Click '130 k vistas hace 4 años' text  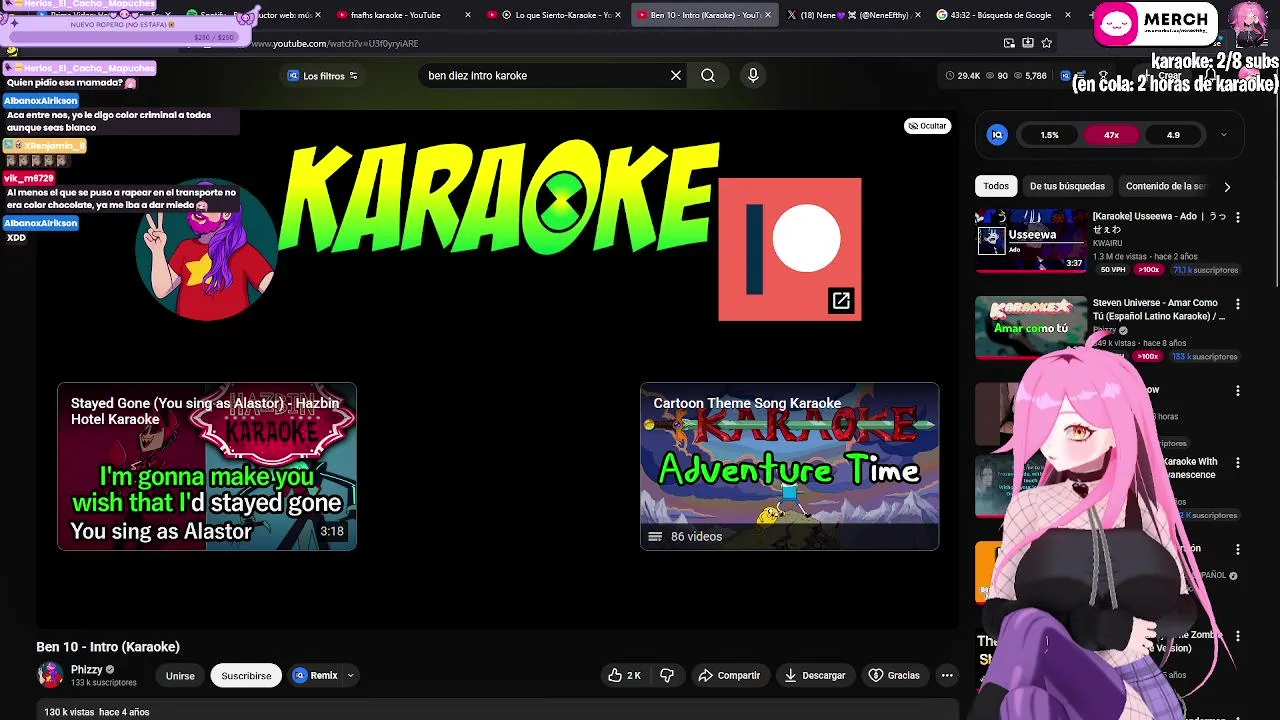click(x=97, y=712)
